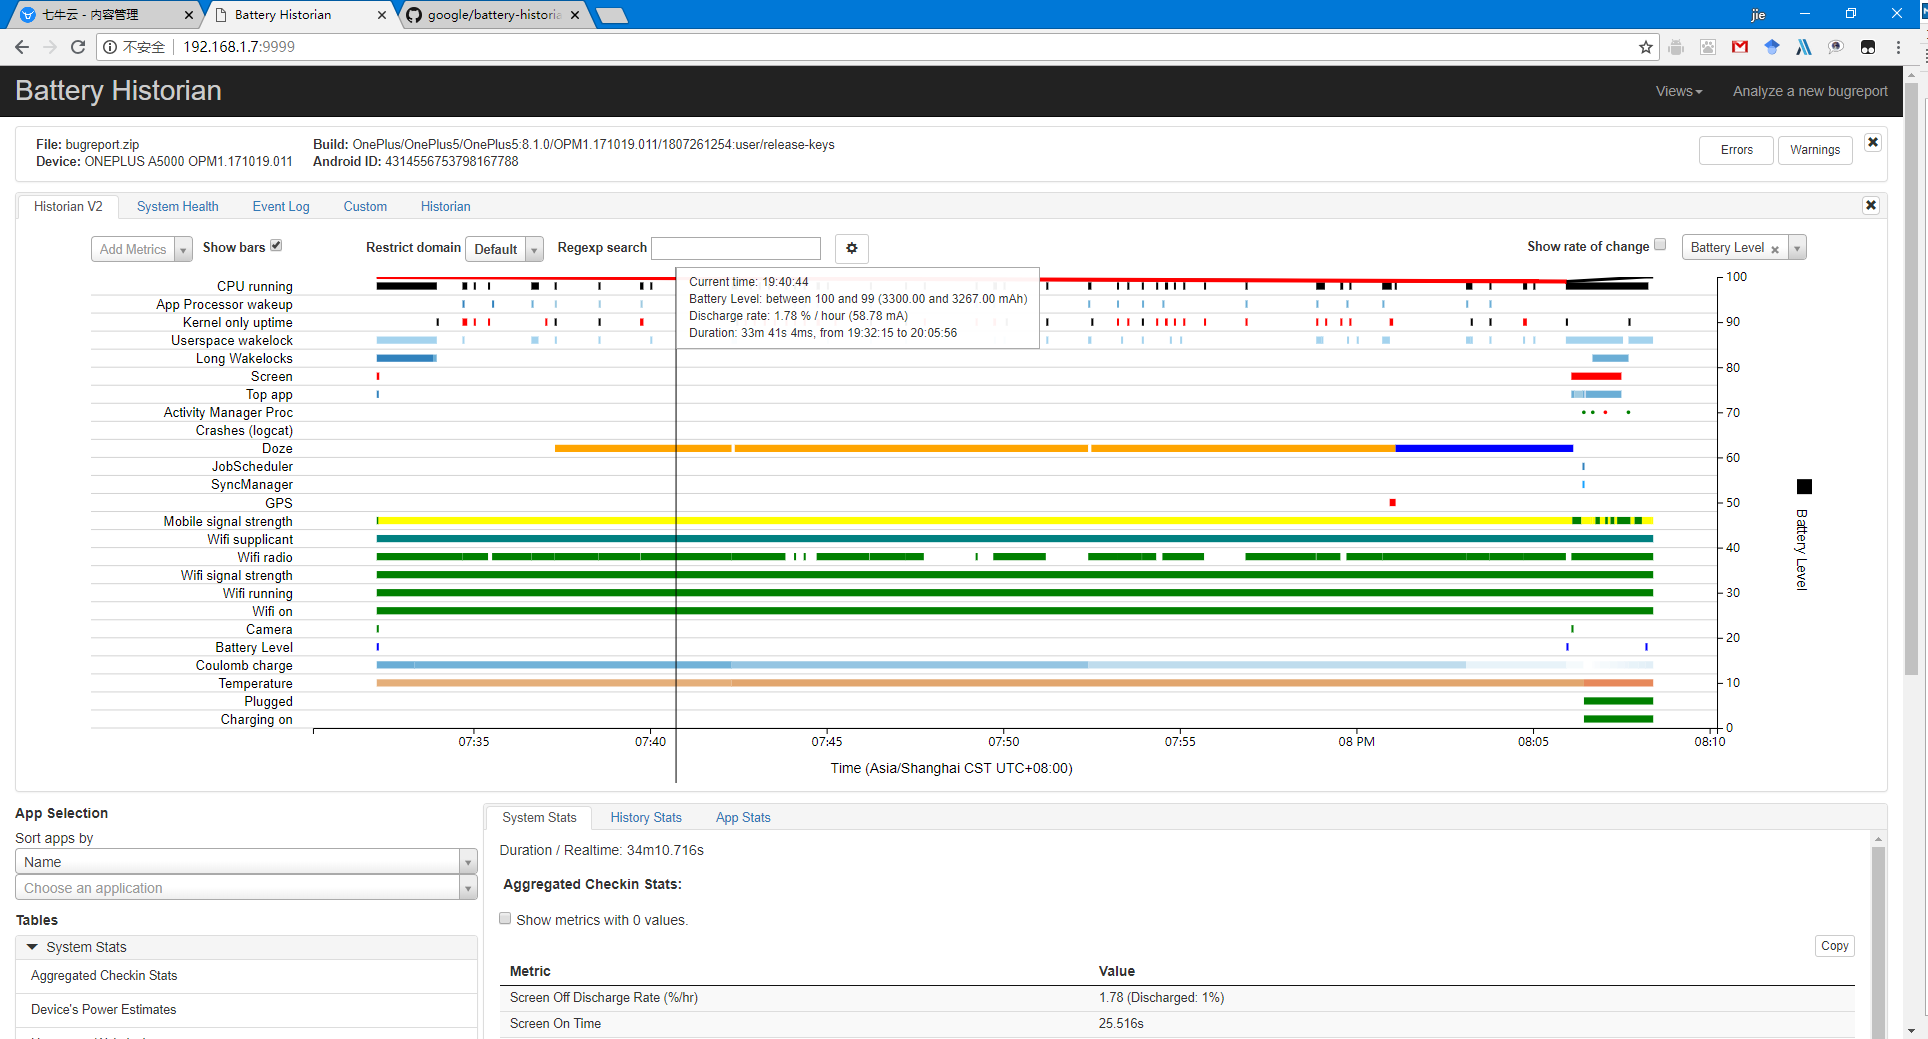This screenshot has height=1039, width=1928.
Task: Close the google/battery-historian browser tab
Action: coord(575,15)
